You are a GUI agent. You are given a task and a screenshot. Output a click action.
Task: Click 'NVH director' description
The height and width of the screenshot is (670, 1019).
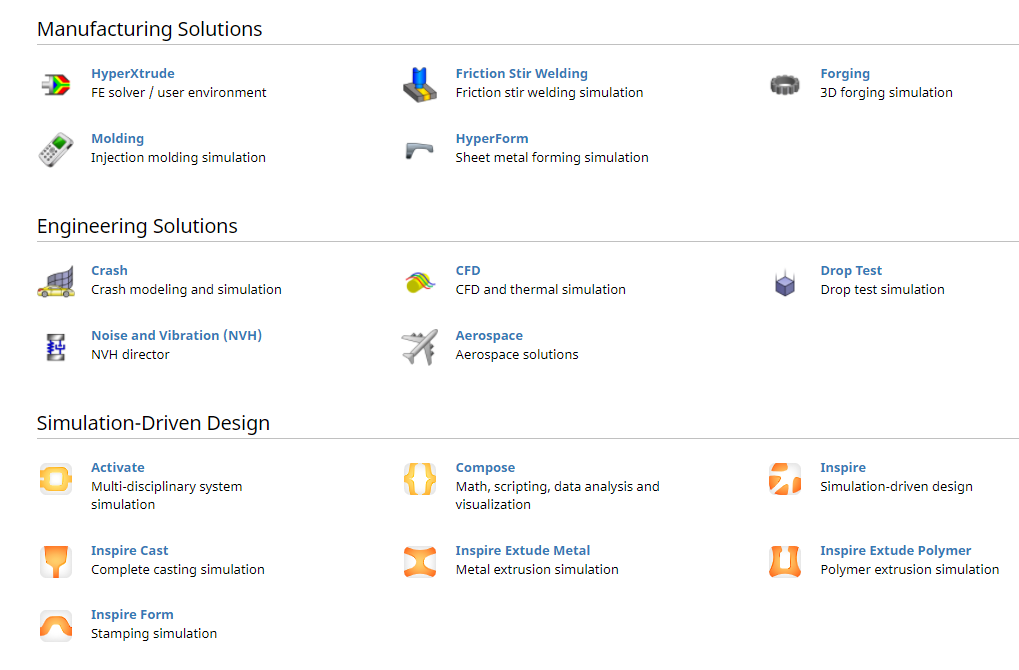tap(130, 354)
